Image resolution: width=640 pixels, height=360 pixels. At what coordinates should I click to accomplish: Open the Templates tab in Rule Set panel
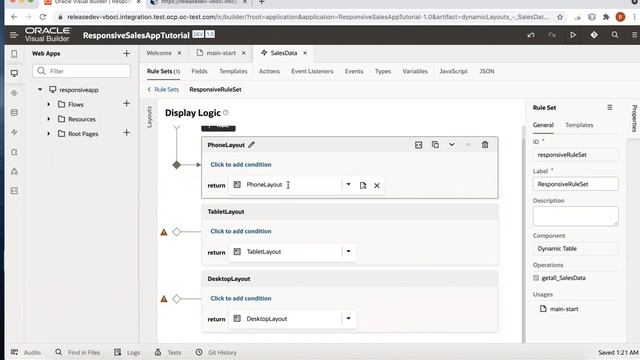point(579,125)
